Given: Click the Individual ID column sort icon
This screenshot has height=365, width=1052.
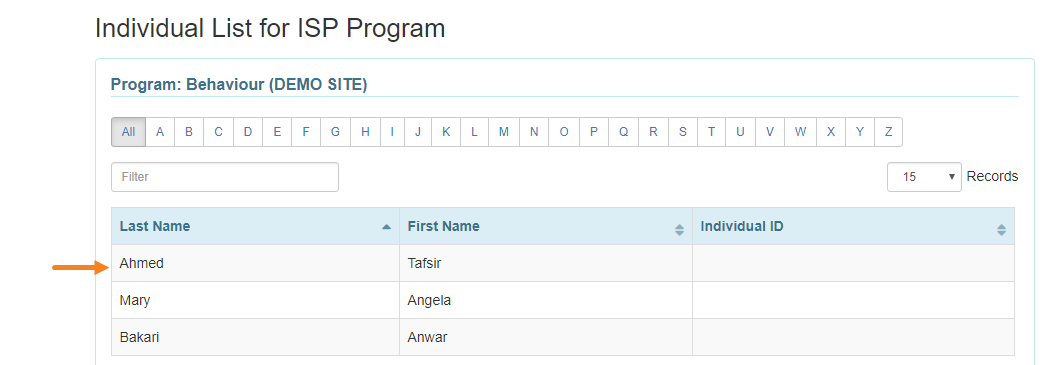Looking at the screenshot, I should (x=1001, y=230).
